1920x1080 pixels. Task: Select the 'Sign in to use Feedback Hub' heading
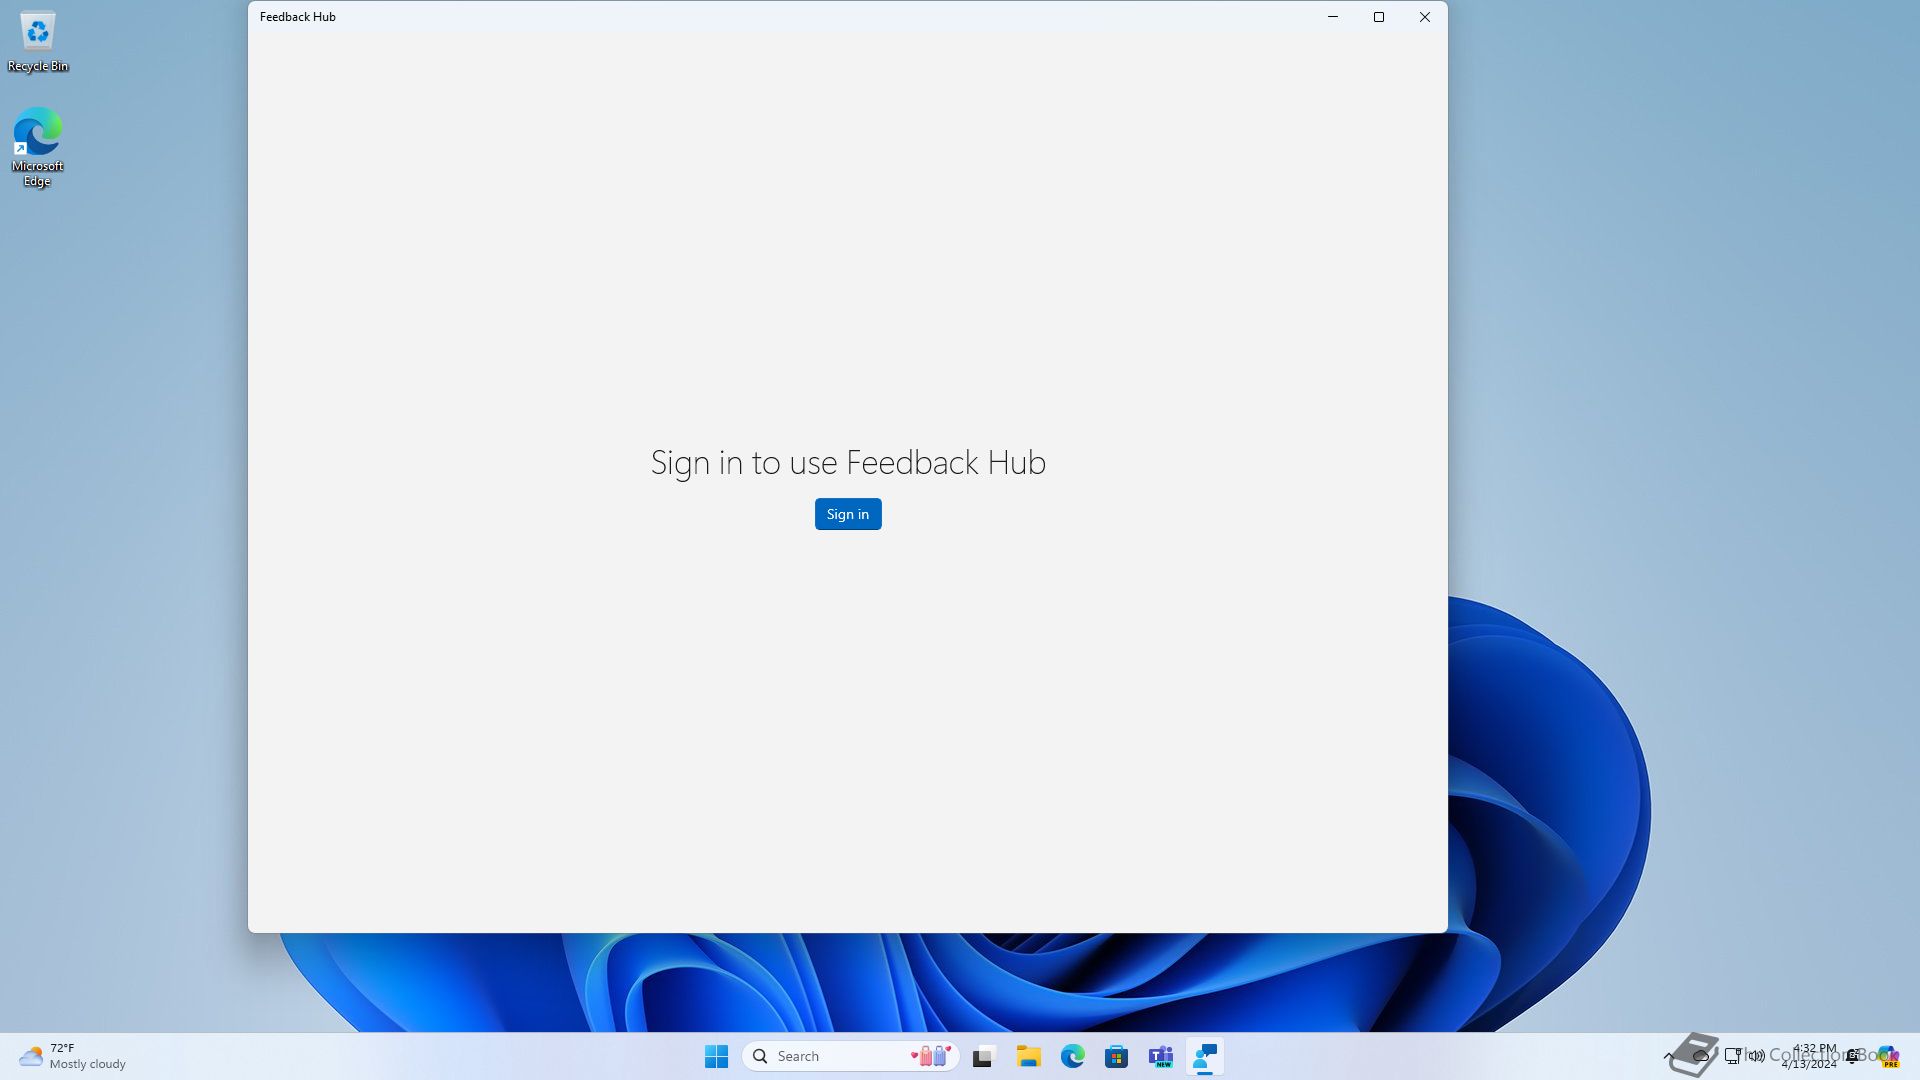(x=848, y=462)
